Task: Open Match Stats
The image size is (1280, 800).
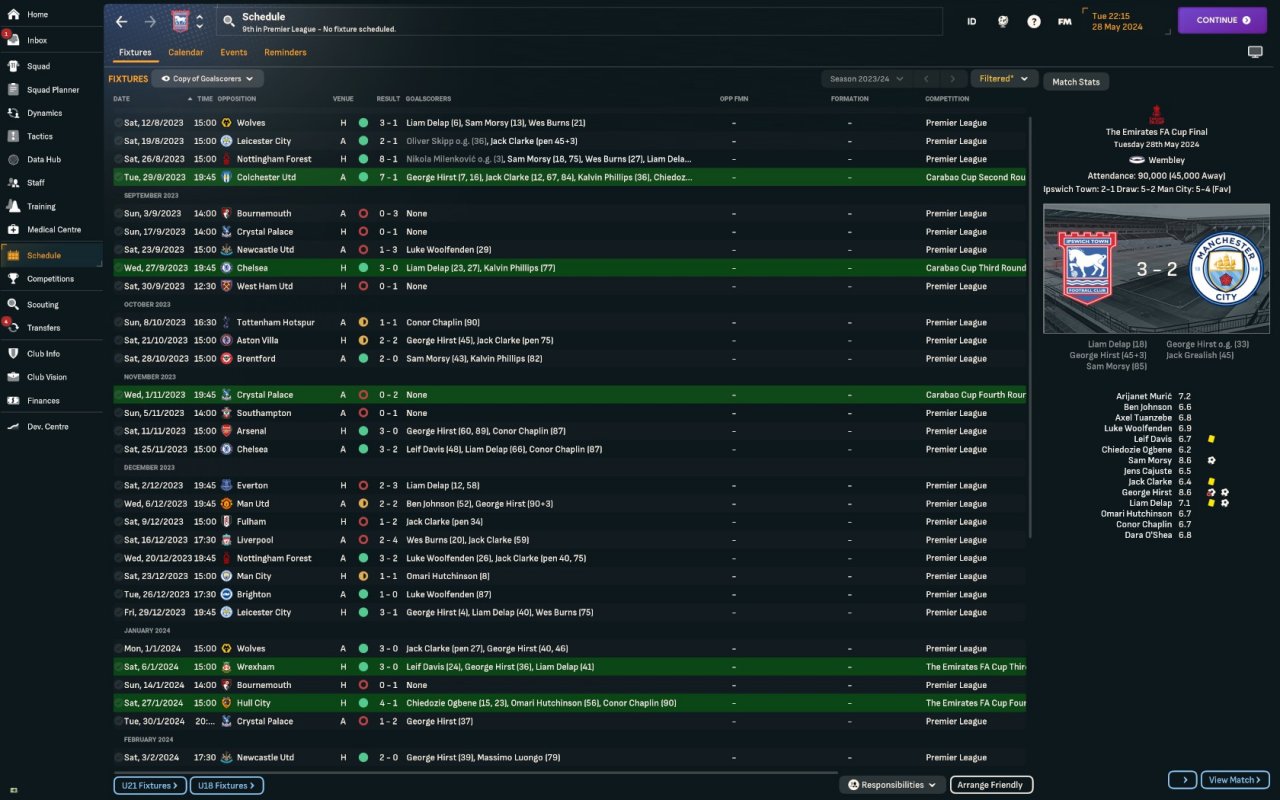Action: [1076, 82]
